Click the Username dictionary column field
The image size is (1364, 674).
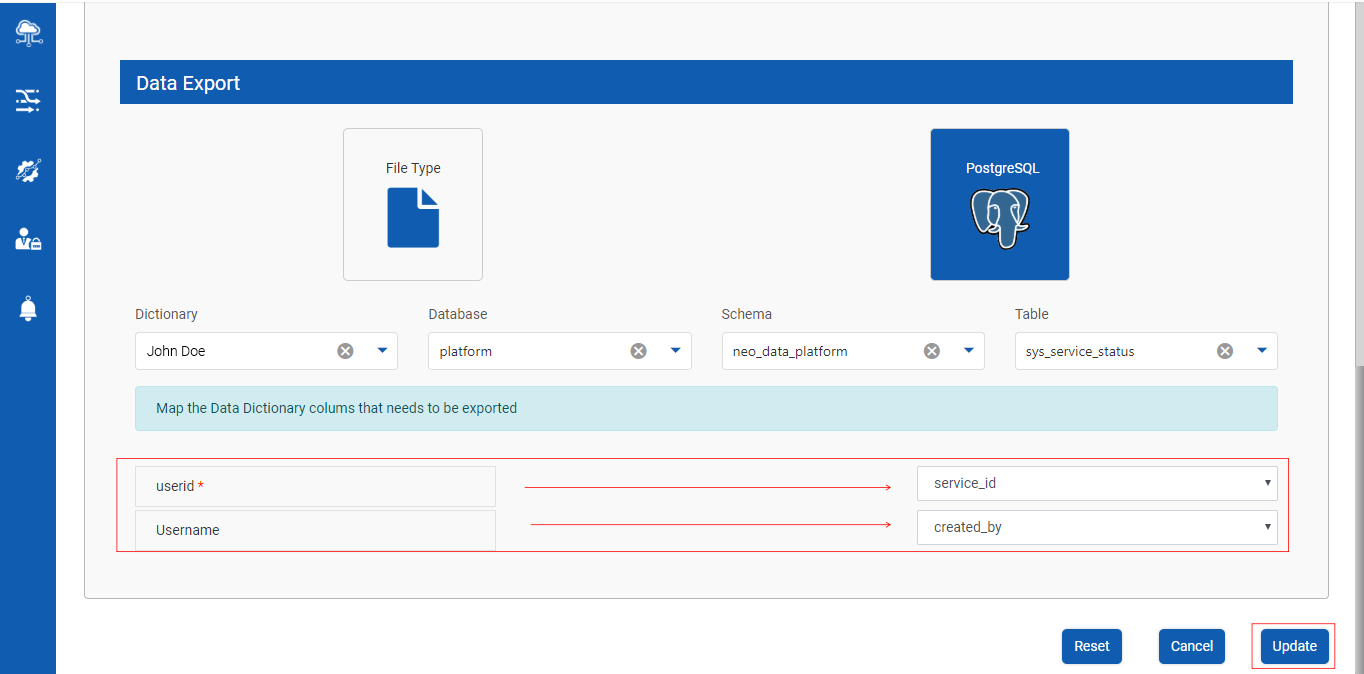click(315, 530)
